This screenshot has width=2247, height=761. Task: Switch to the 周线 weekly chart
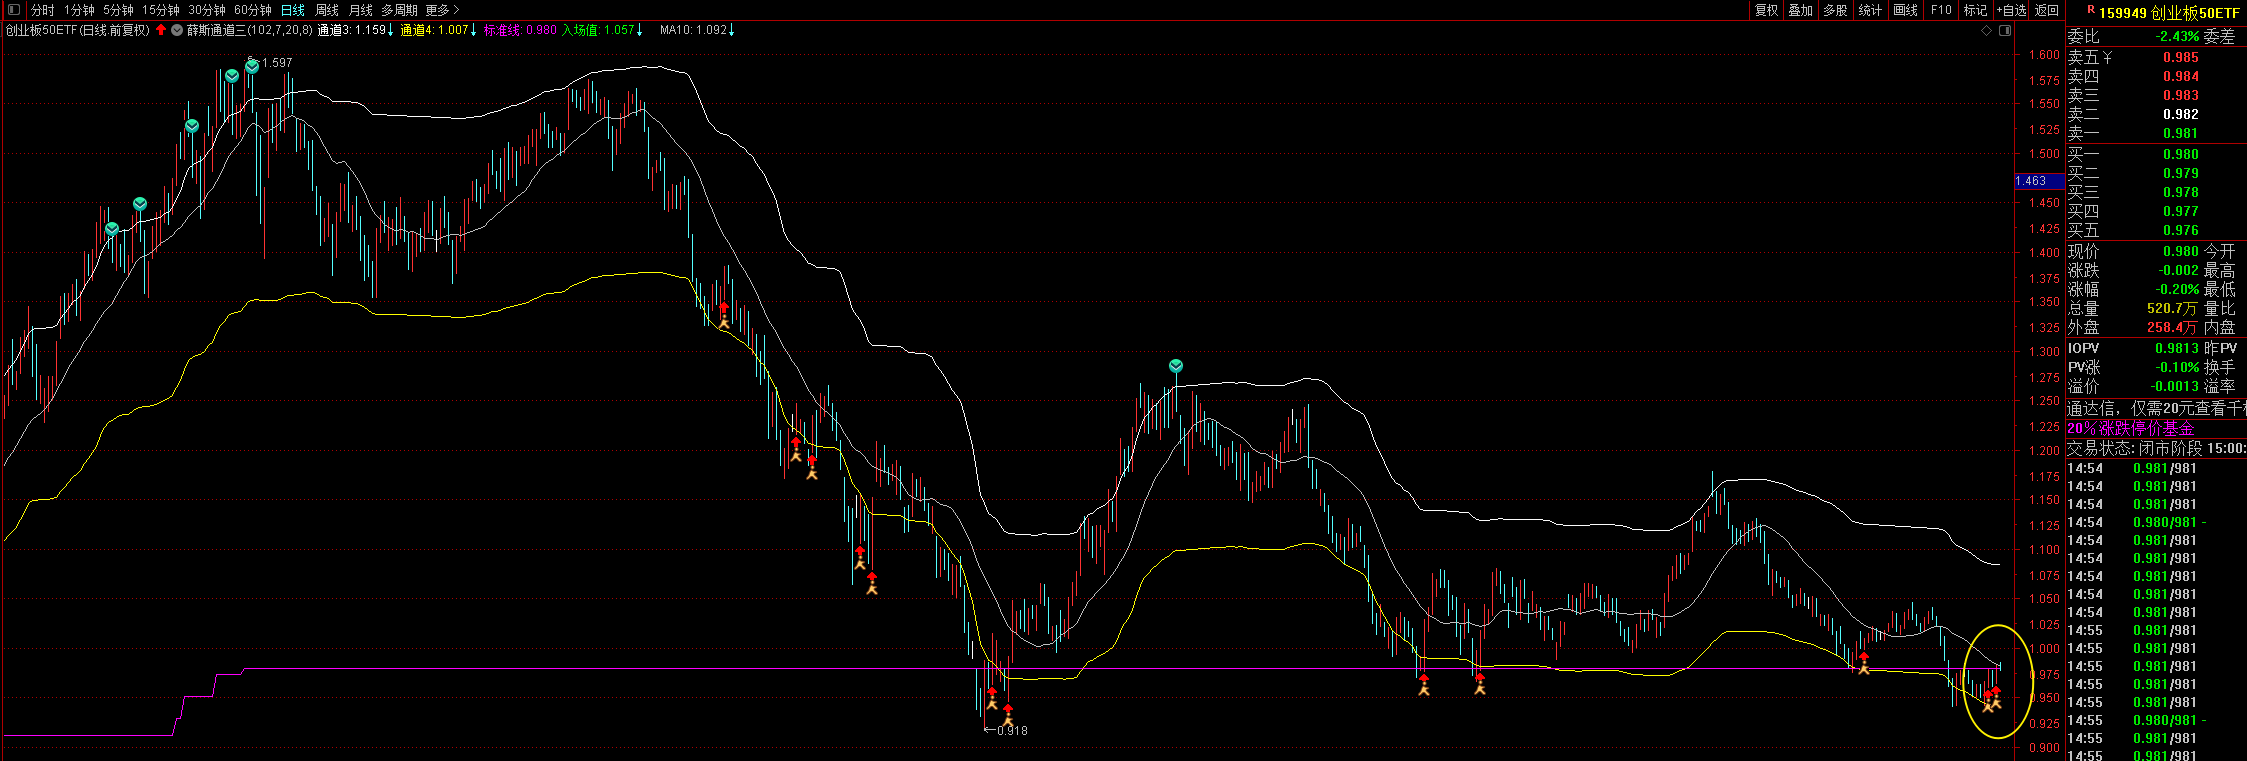(x=327, y=10)
